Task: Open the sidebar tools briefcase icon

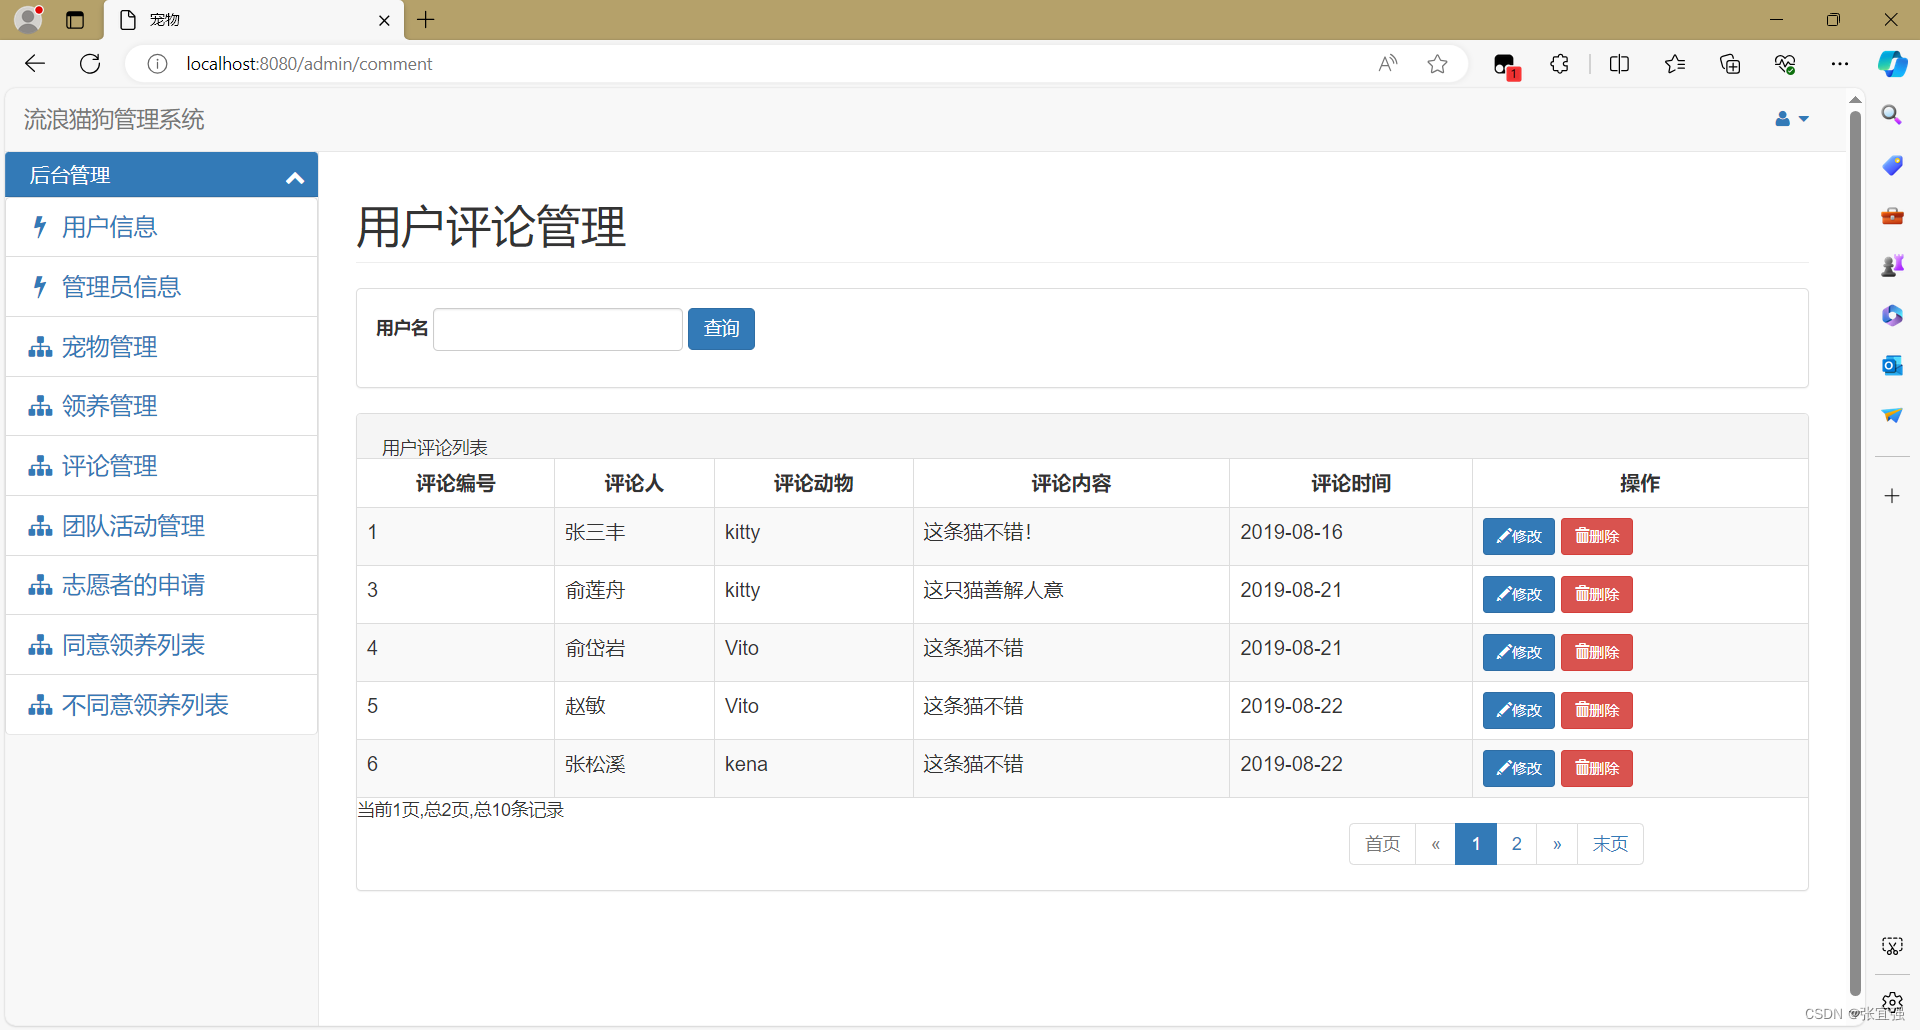Action: click(x=1892, y=215)
